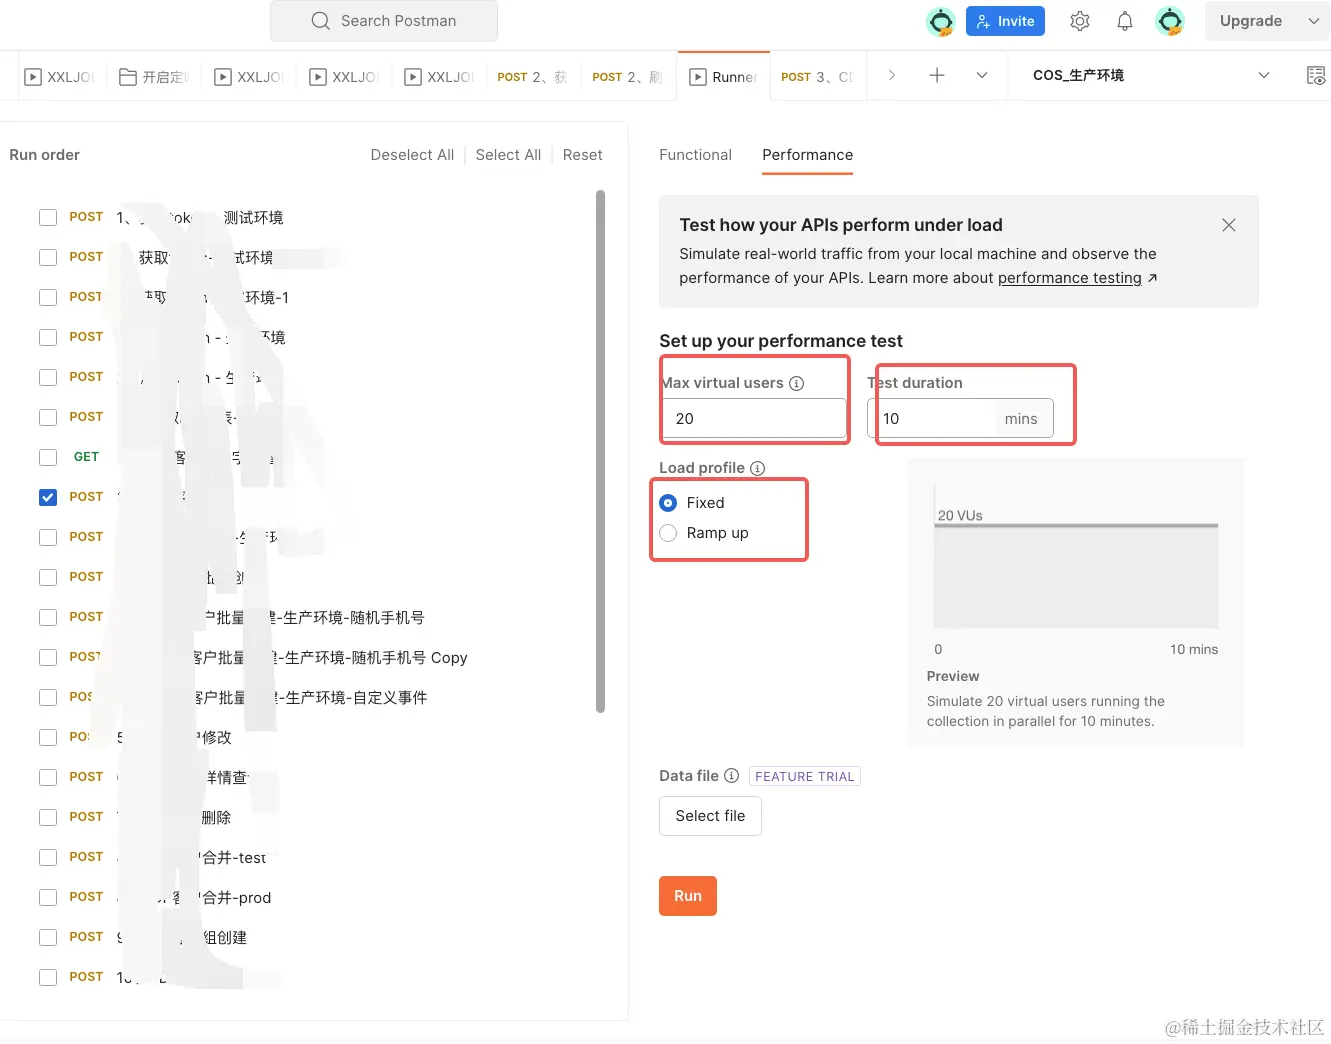Click the GET method label
Viewport: 1331px width, 1044px height.
(x=86, y=457)
